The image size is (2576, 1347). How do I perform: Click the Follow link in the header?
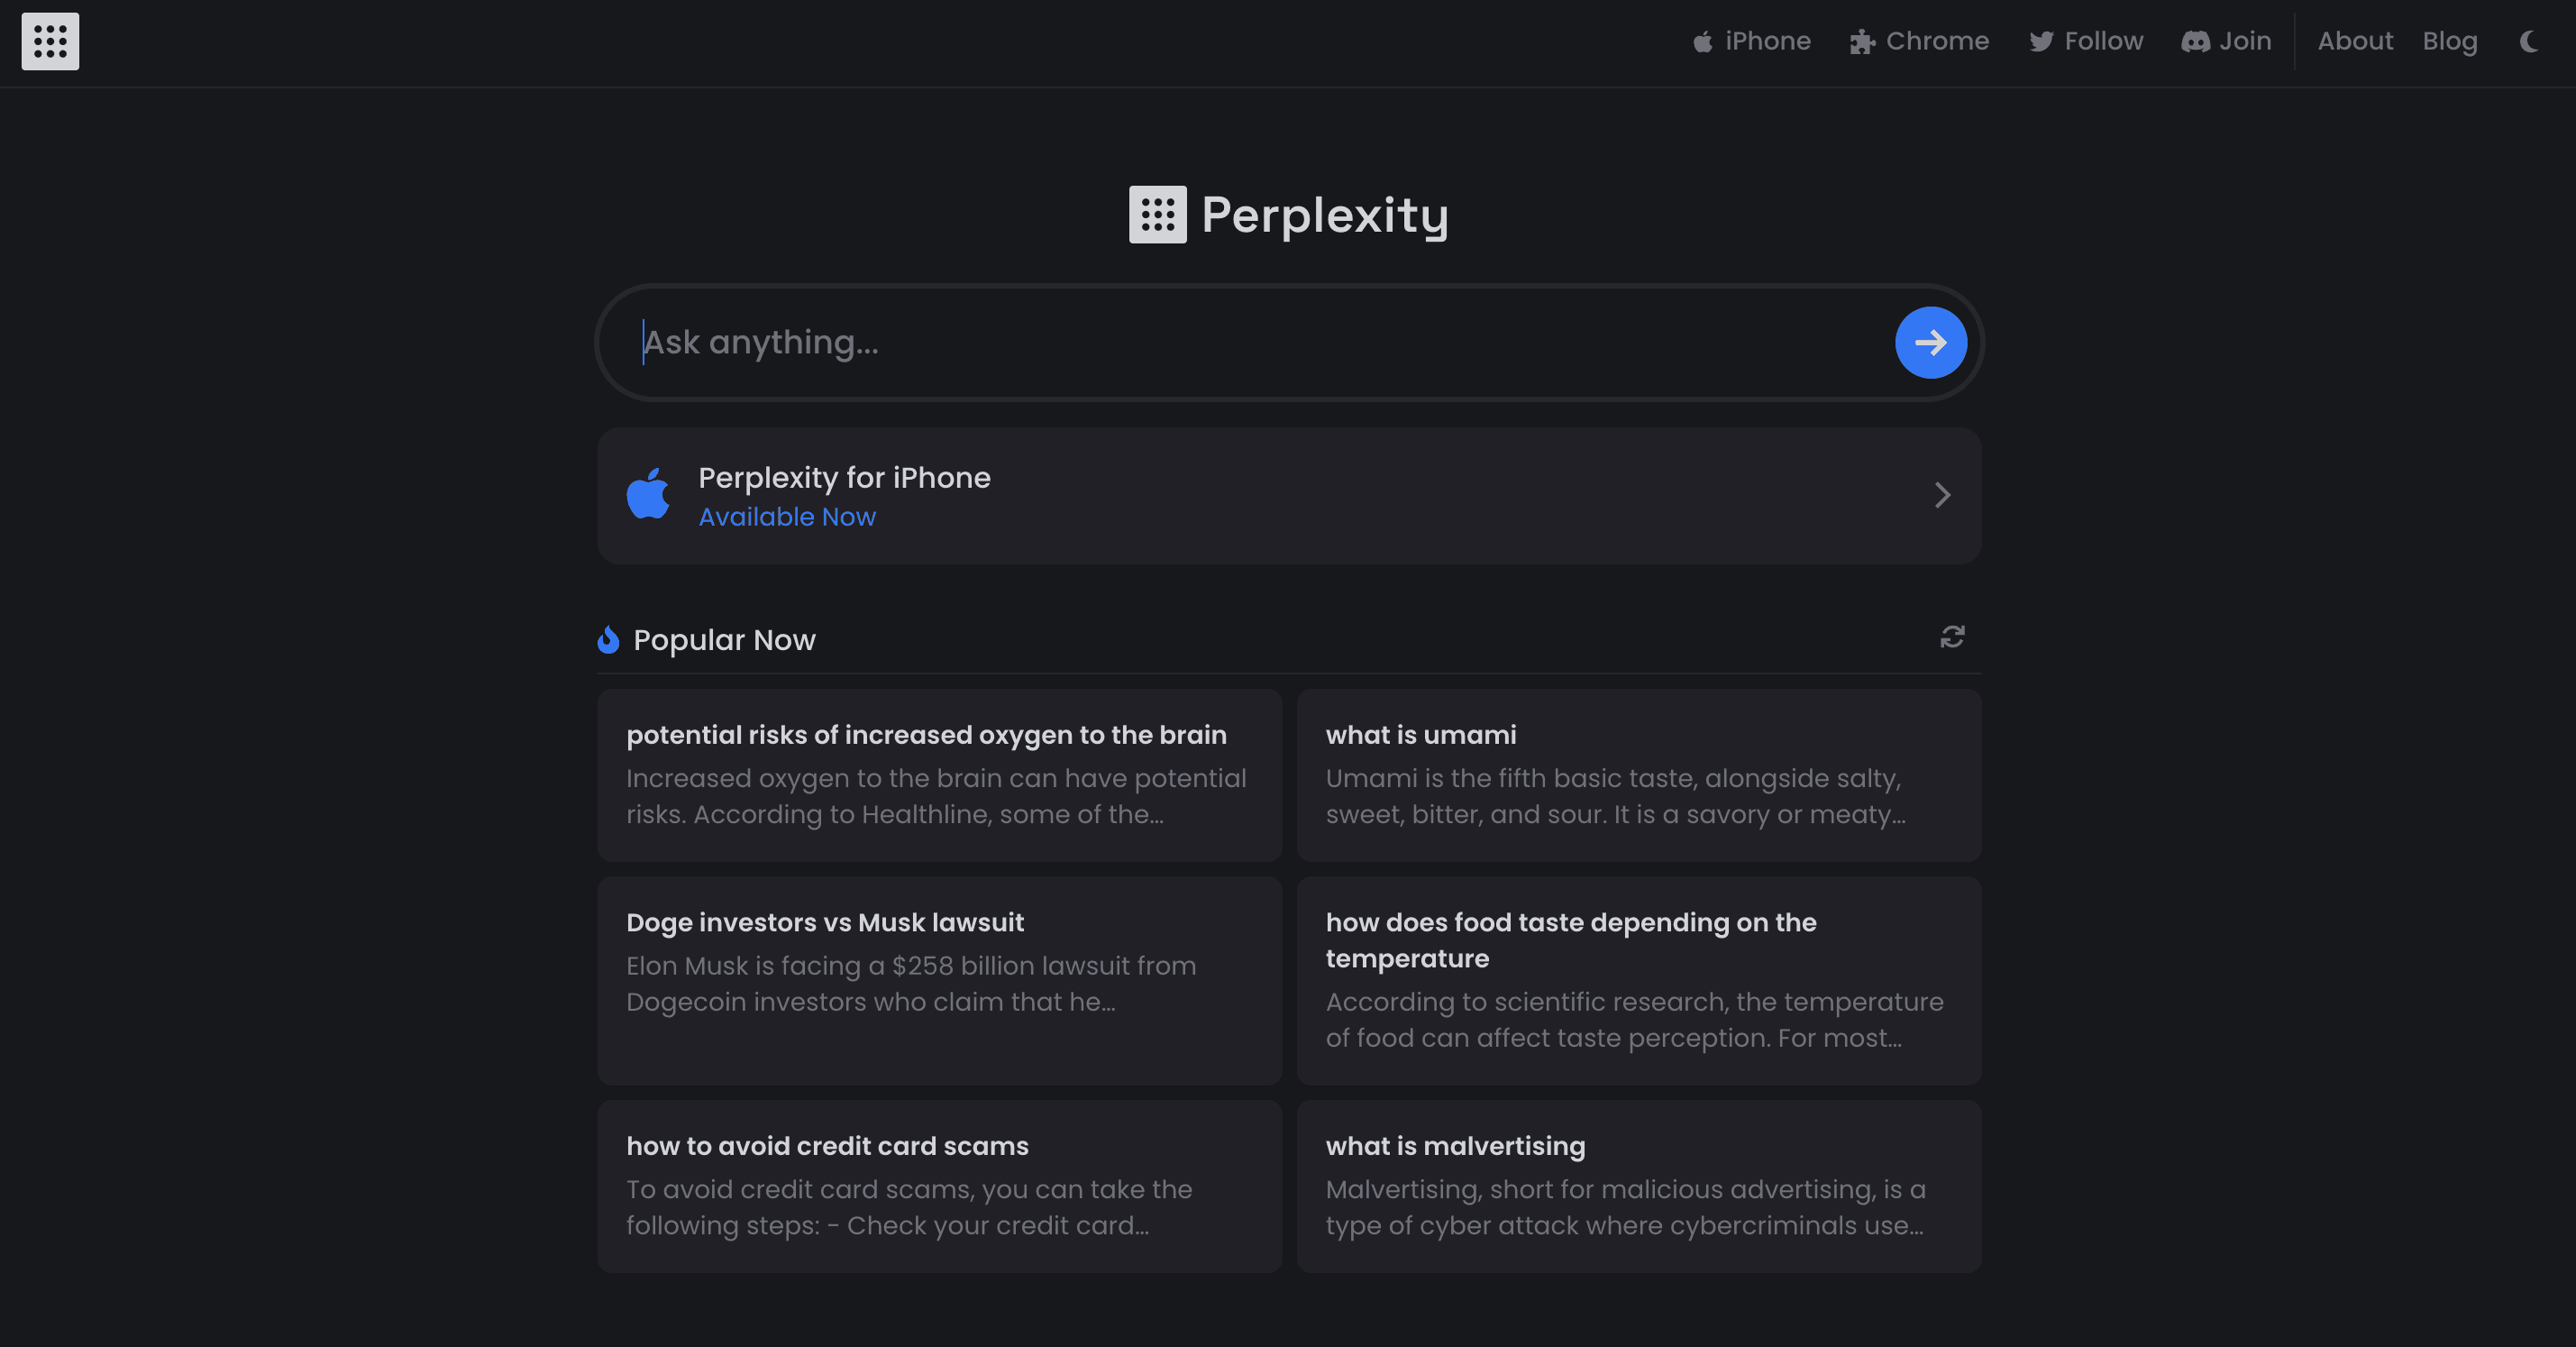tap(2086, 41)
